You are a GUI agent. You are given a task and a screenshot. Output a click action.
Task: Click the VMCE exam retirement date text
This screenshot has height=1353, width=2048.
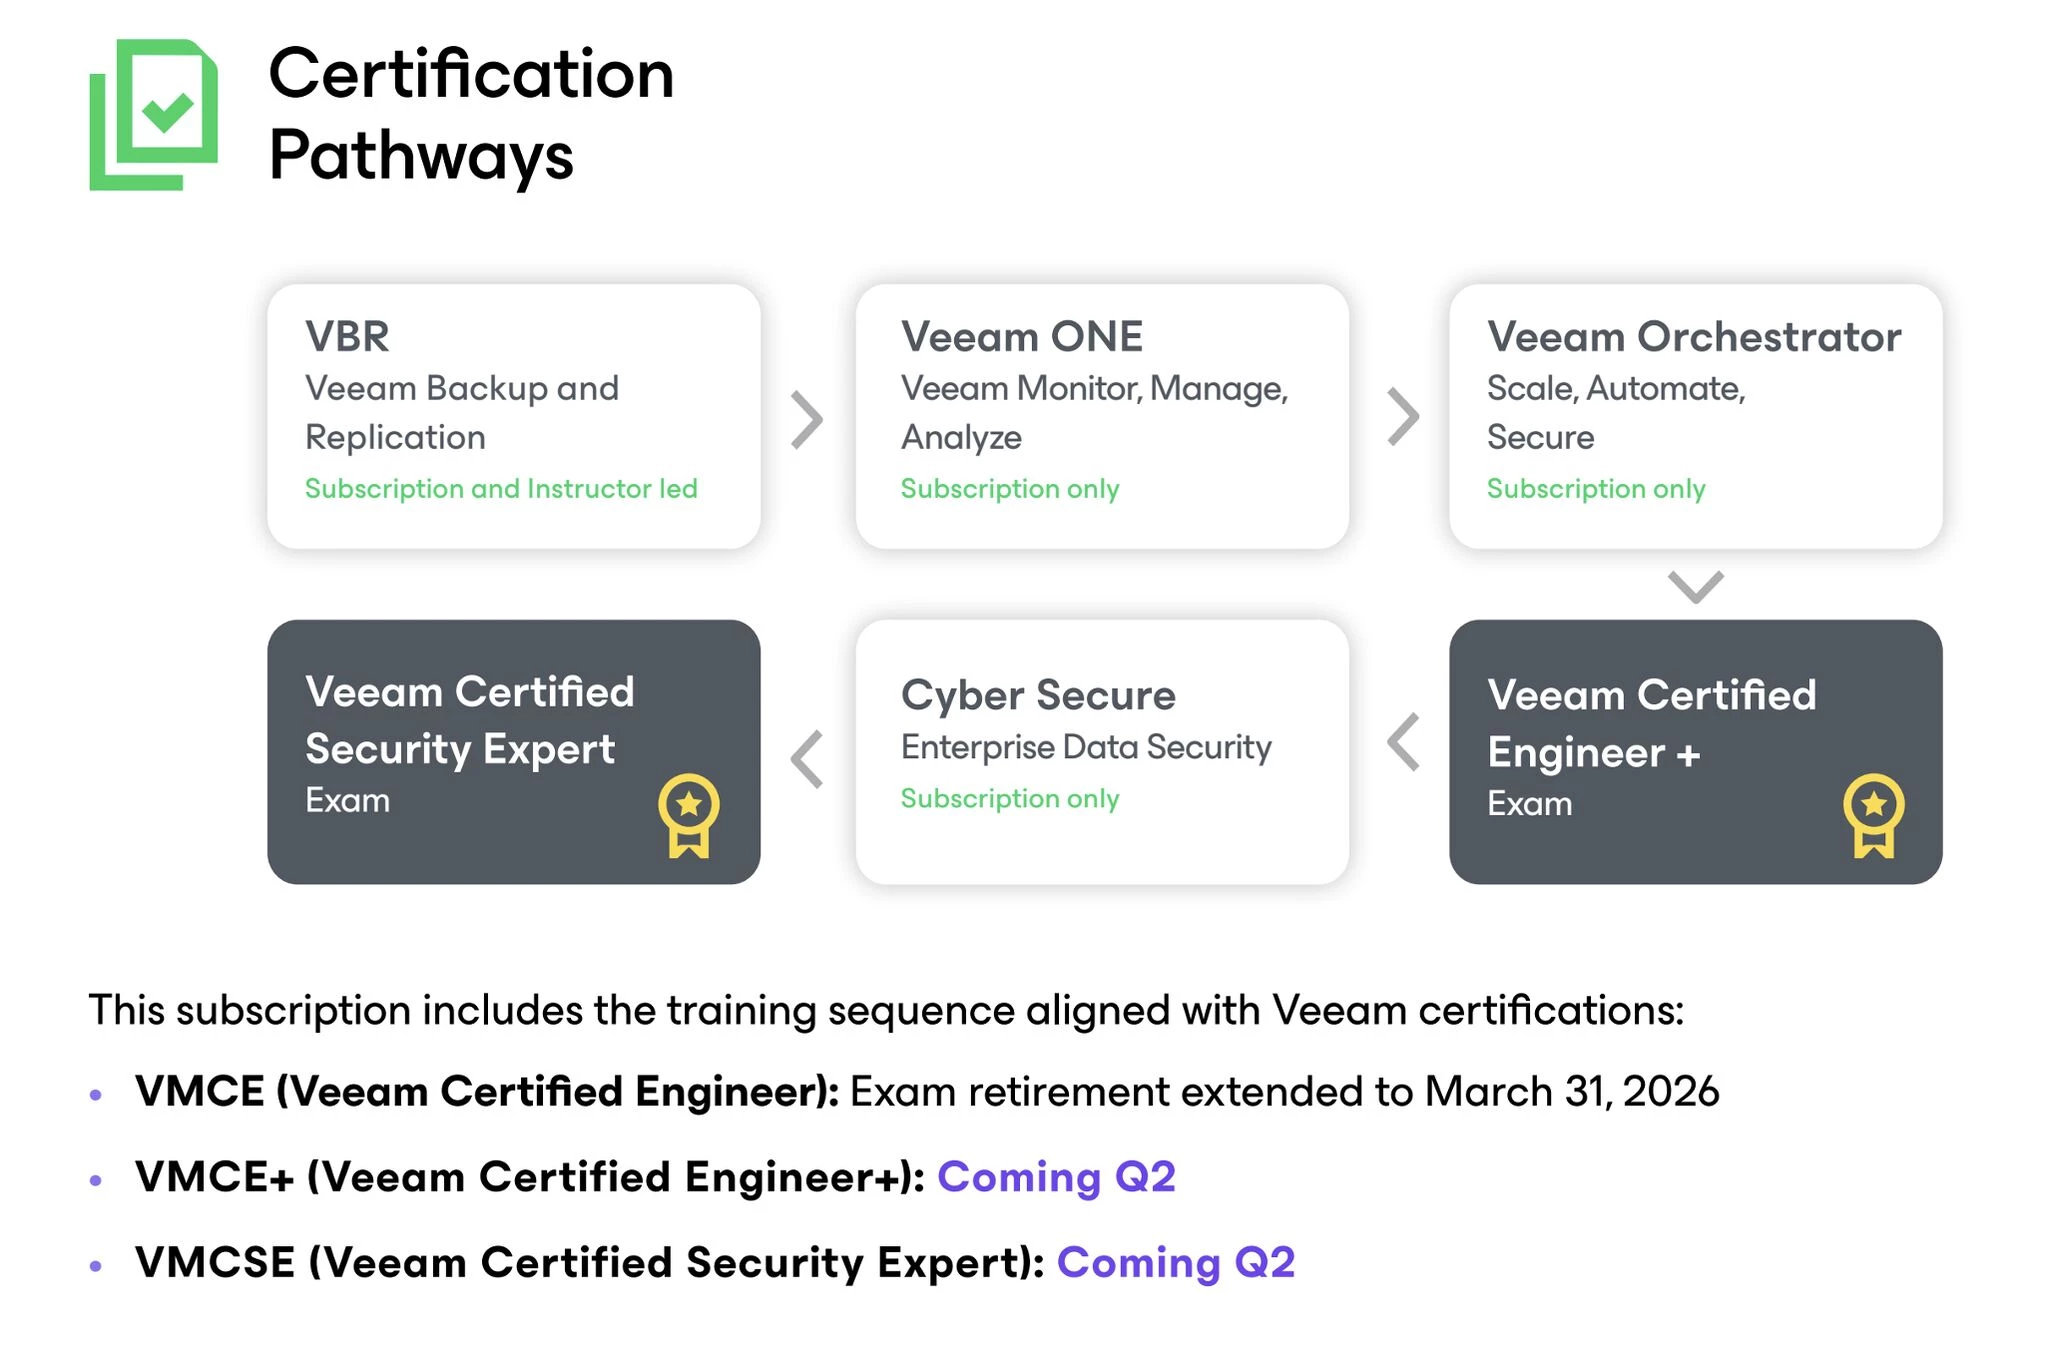tap(1284, 1091)
